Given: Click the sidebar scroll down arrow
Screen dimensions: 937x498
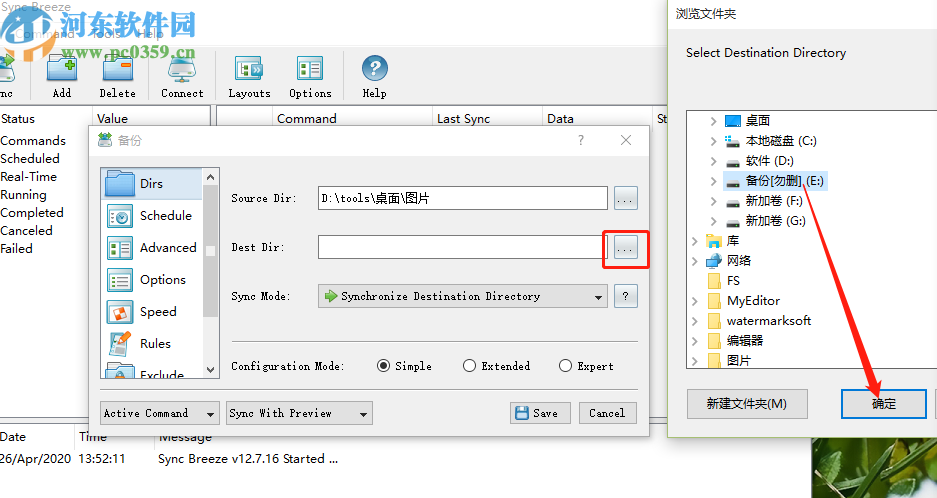Looking at the screenshot, I should coord(210,369).
